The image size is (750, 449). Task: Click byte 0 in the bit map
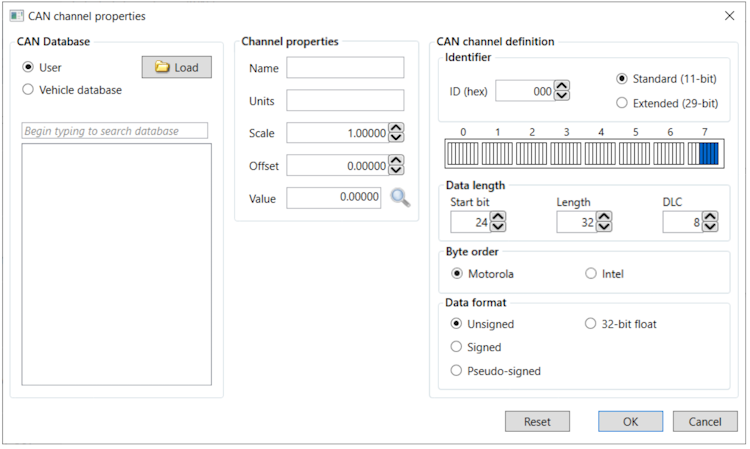[x=463, y=153]
